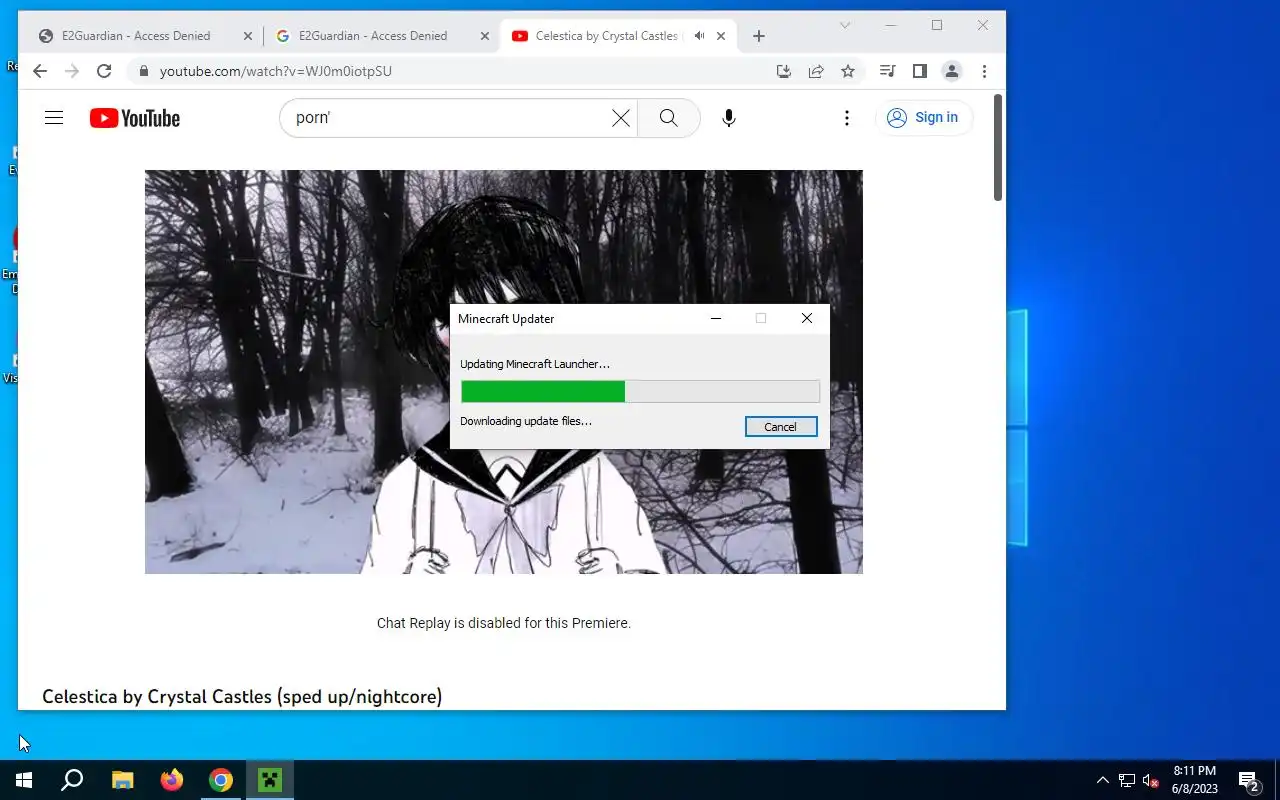Show hidden system tray icons
Image resolution: width=1280 pixels, height=800 pixels.
(1103, 780)
